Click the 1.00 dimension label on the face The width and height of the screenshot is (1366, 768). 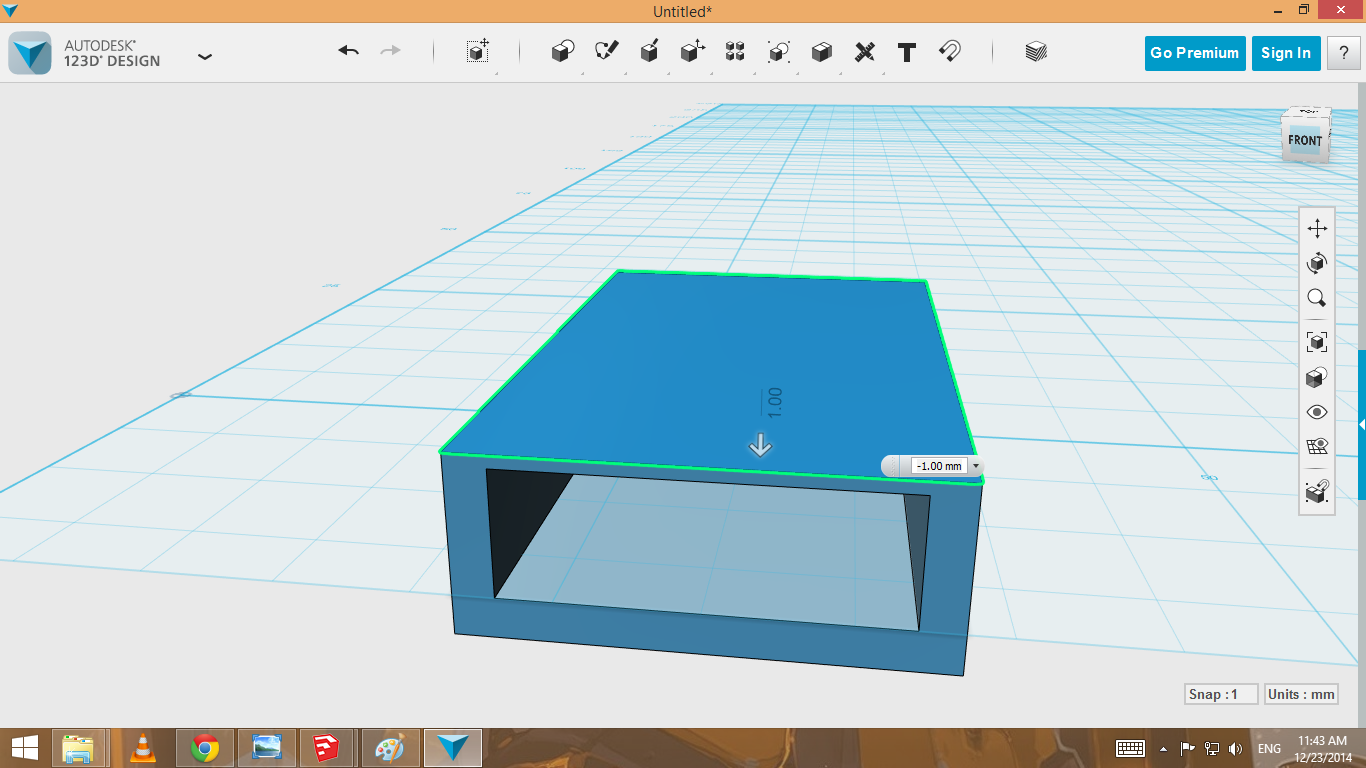tap(774, 402)
